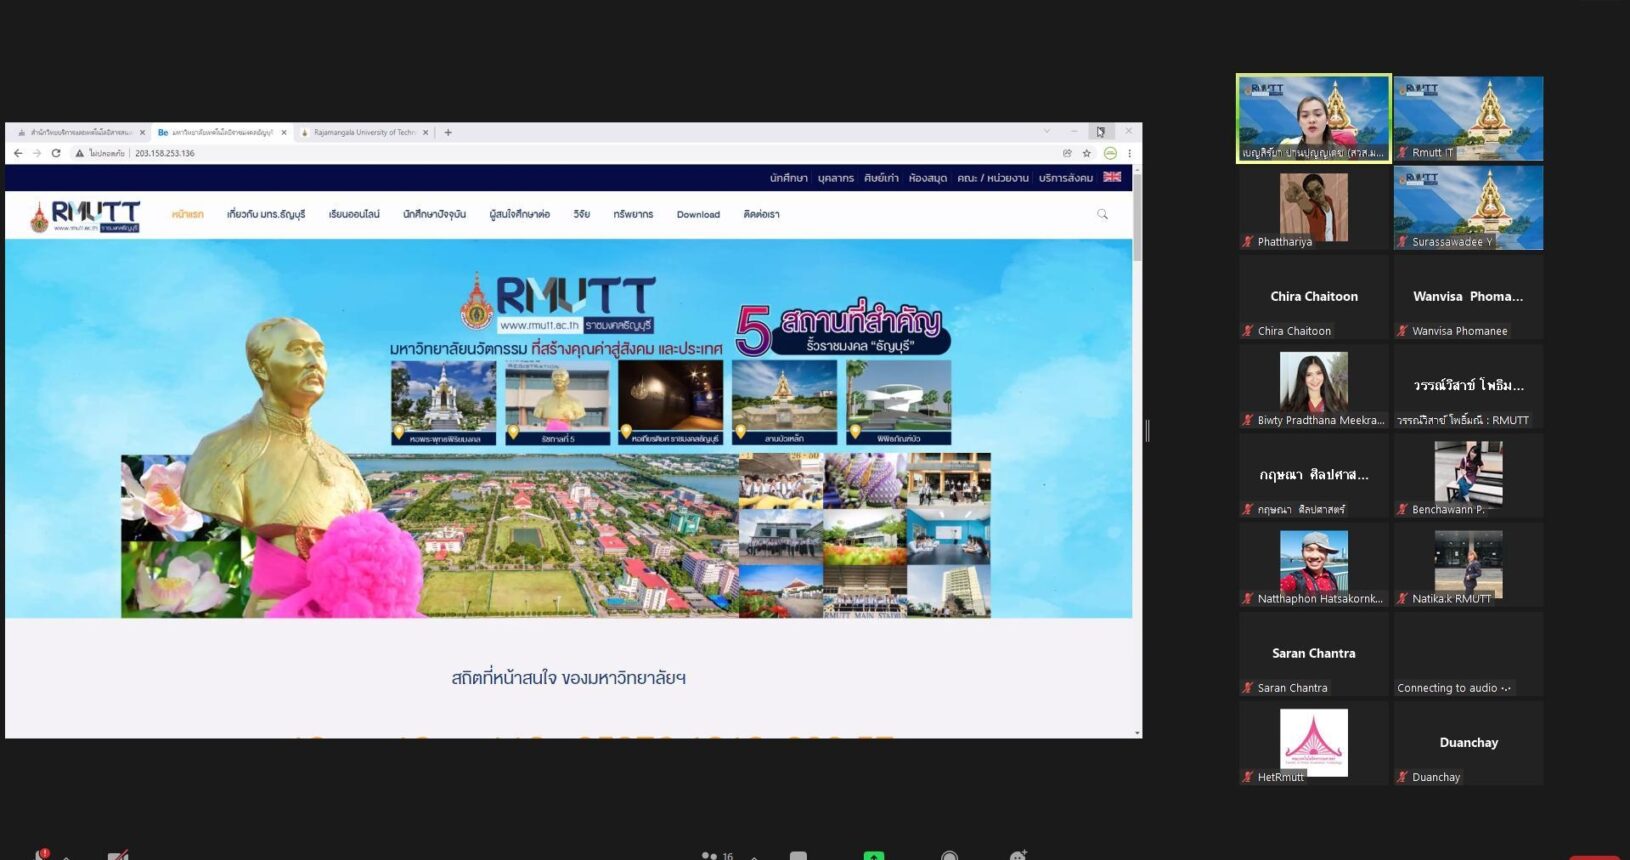The image size is (1630, 860).
Task: Reload the page in the browser
Action: point(56,153)
